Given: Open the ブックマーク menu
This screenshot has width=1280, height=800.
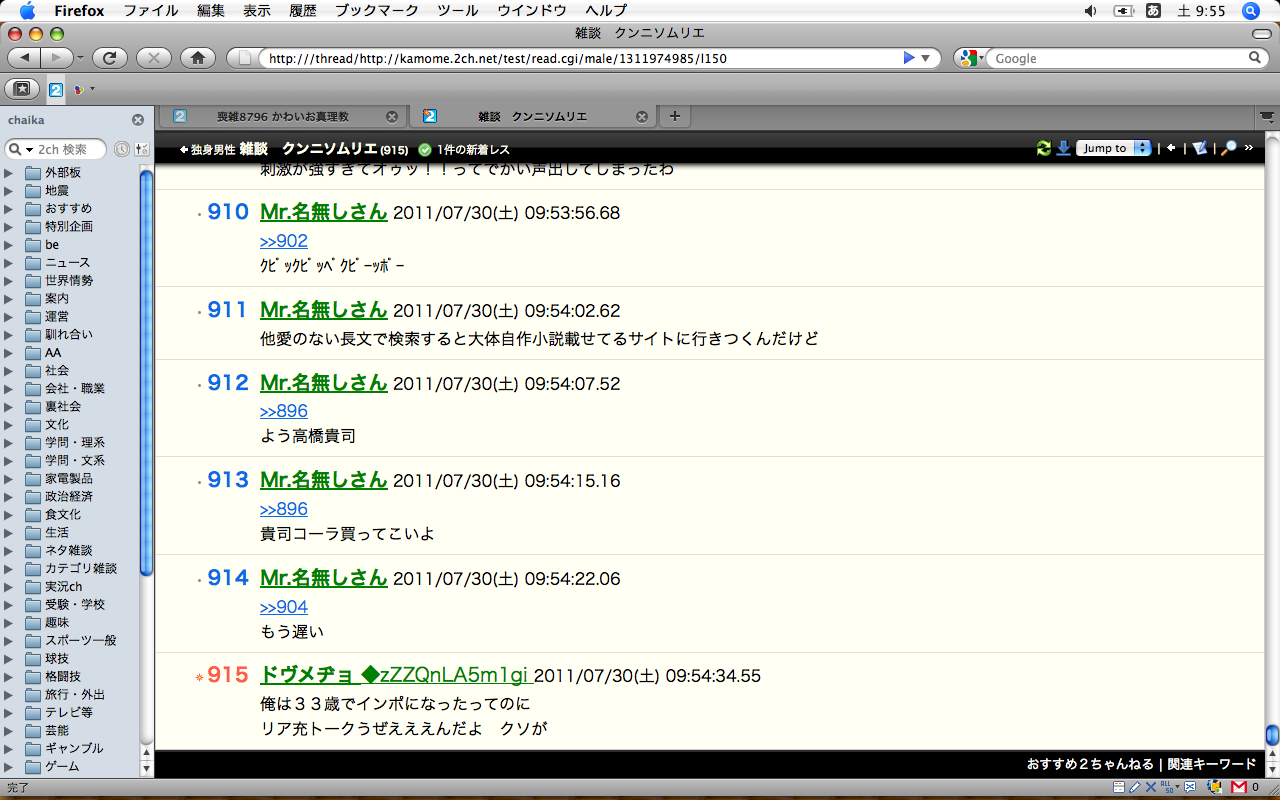Looking at the screenshot, I should pos(378,11).
